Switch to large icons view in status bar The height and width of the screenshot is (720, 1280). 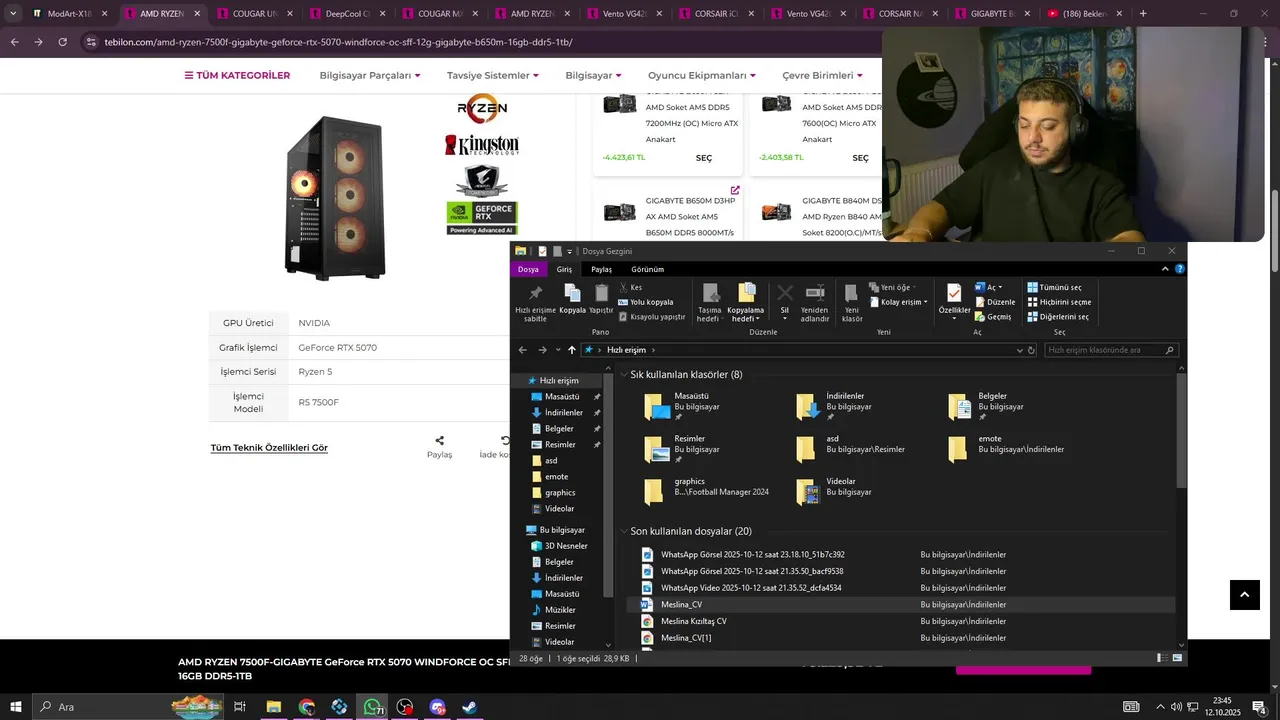(x=1178, y=658)
